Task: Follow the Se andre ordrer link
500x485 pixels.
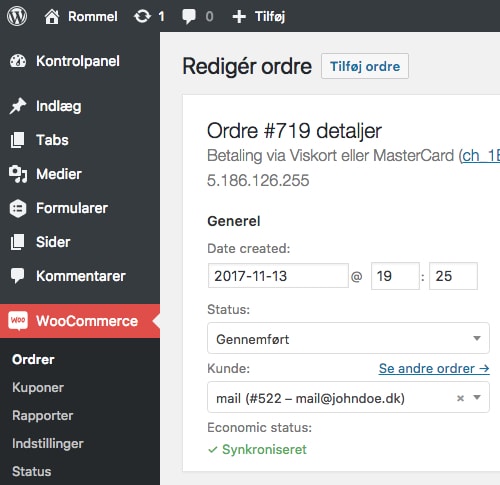Action: 434,368
